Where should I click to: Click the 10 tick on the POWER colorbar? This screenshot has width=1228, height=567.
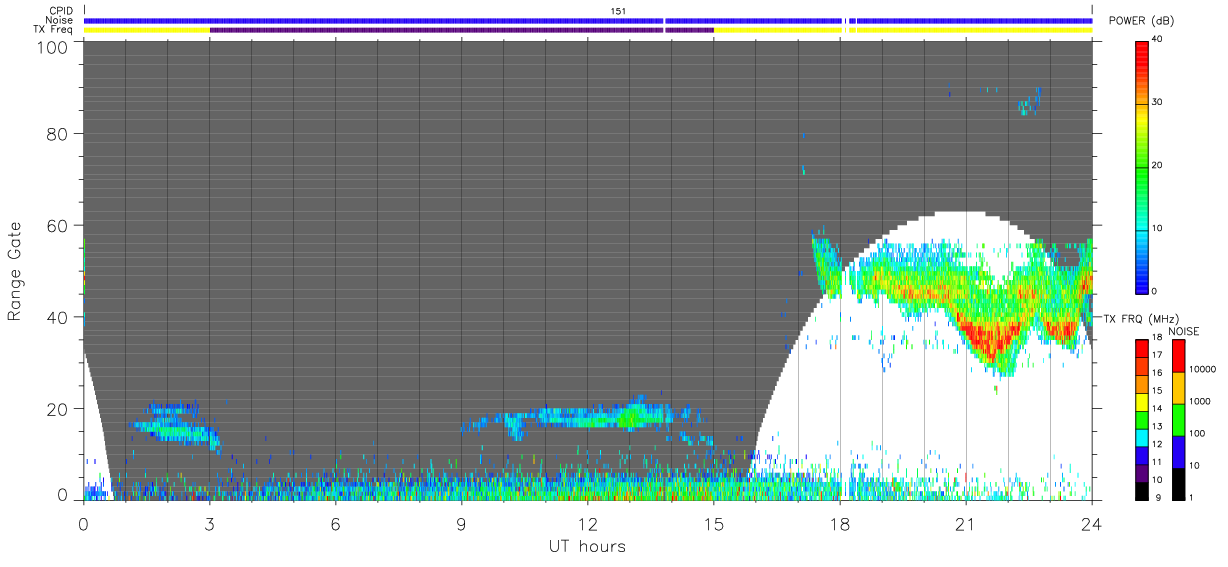[x=1159, y=228]
